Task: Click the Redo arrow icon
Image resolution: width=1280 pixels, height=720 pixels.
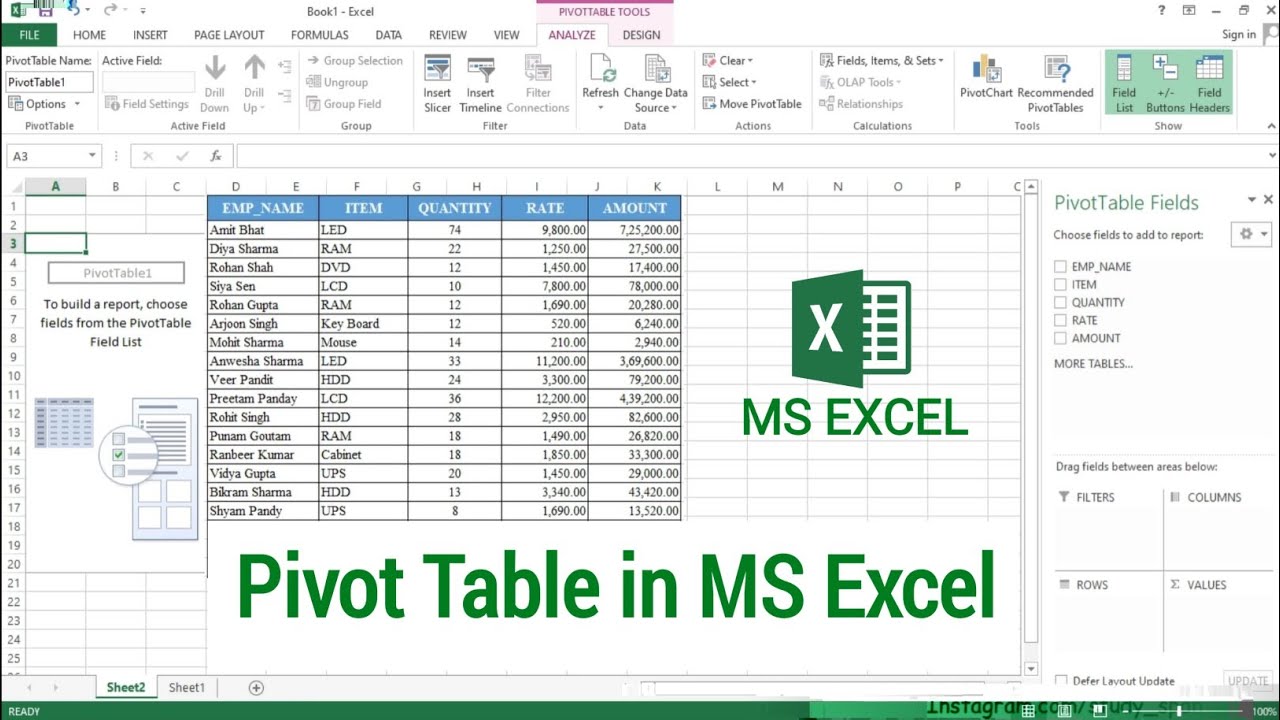Action: (110, 11)
